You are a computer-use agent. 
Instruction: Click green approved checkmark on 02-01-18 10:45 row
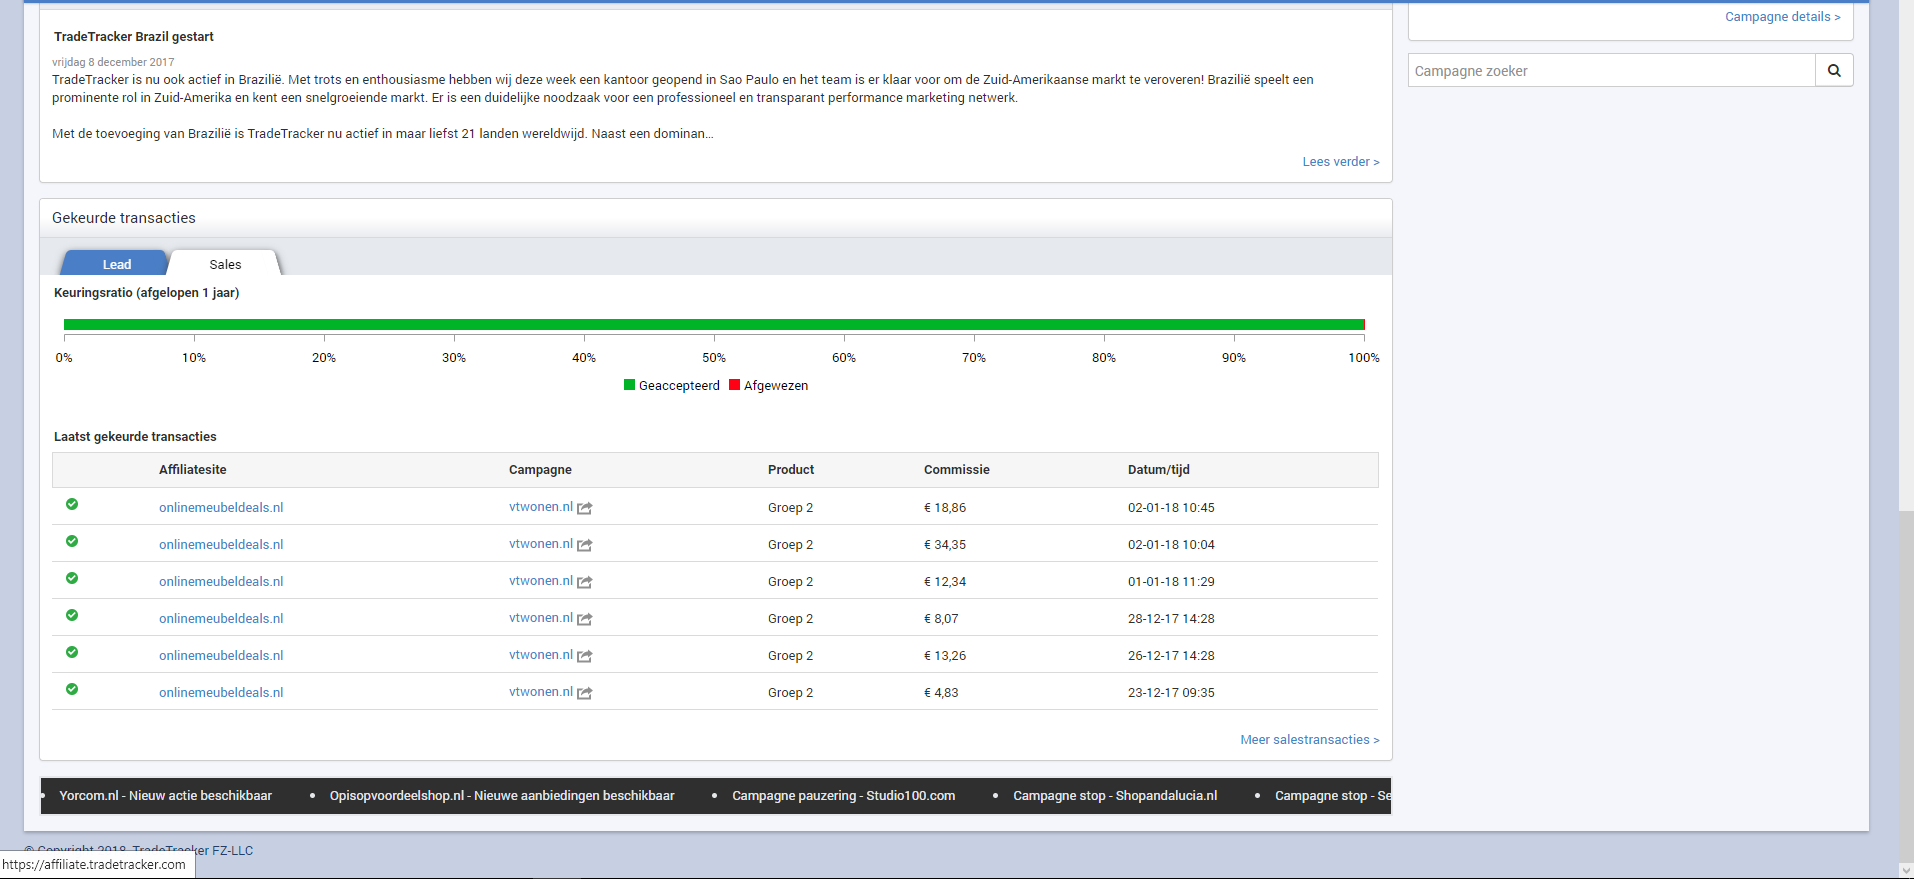(72, 504)
